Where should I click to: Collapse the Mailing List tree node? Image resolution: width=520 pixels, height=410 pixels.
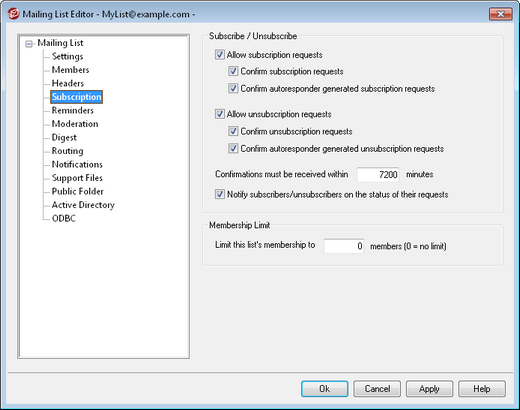(29, 44)
